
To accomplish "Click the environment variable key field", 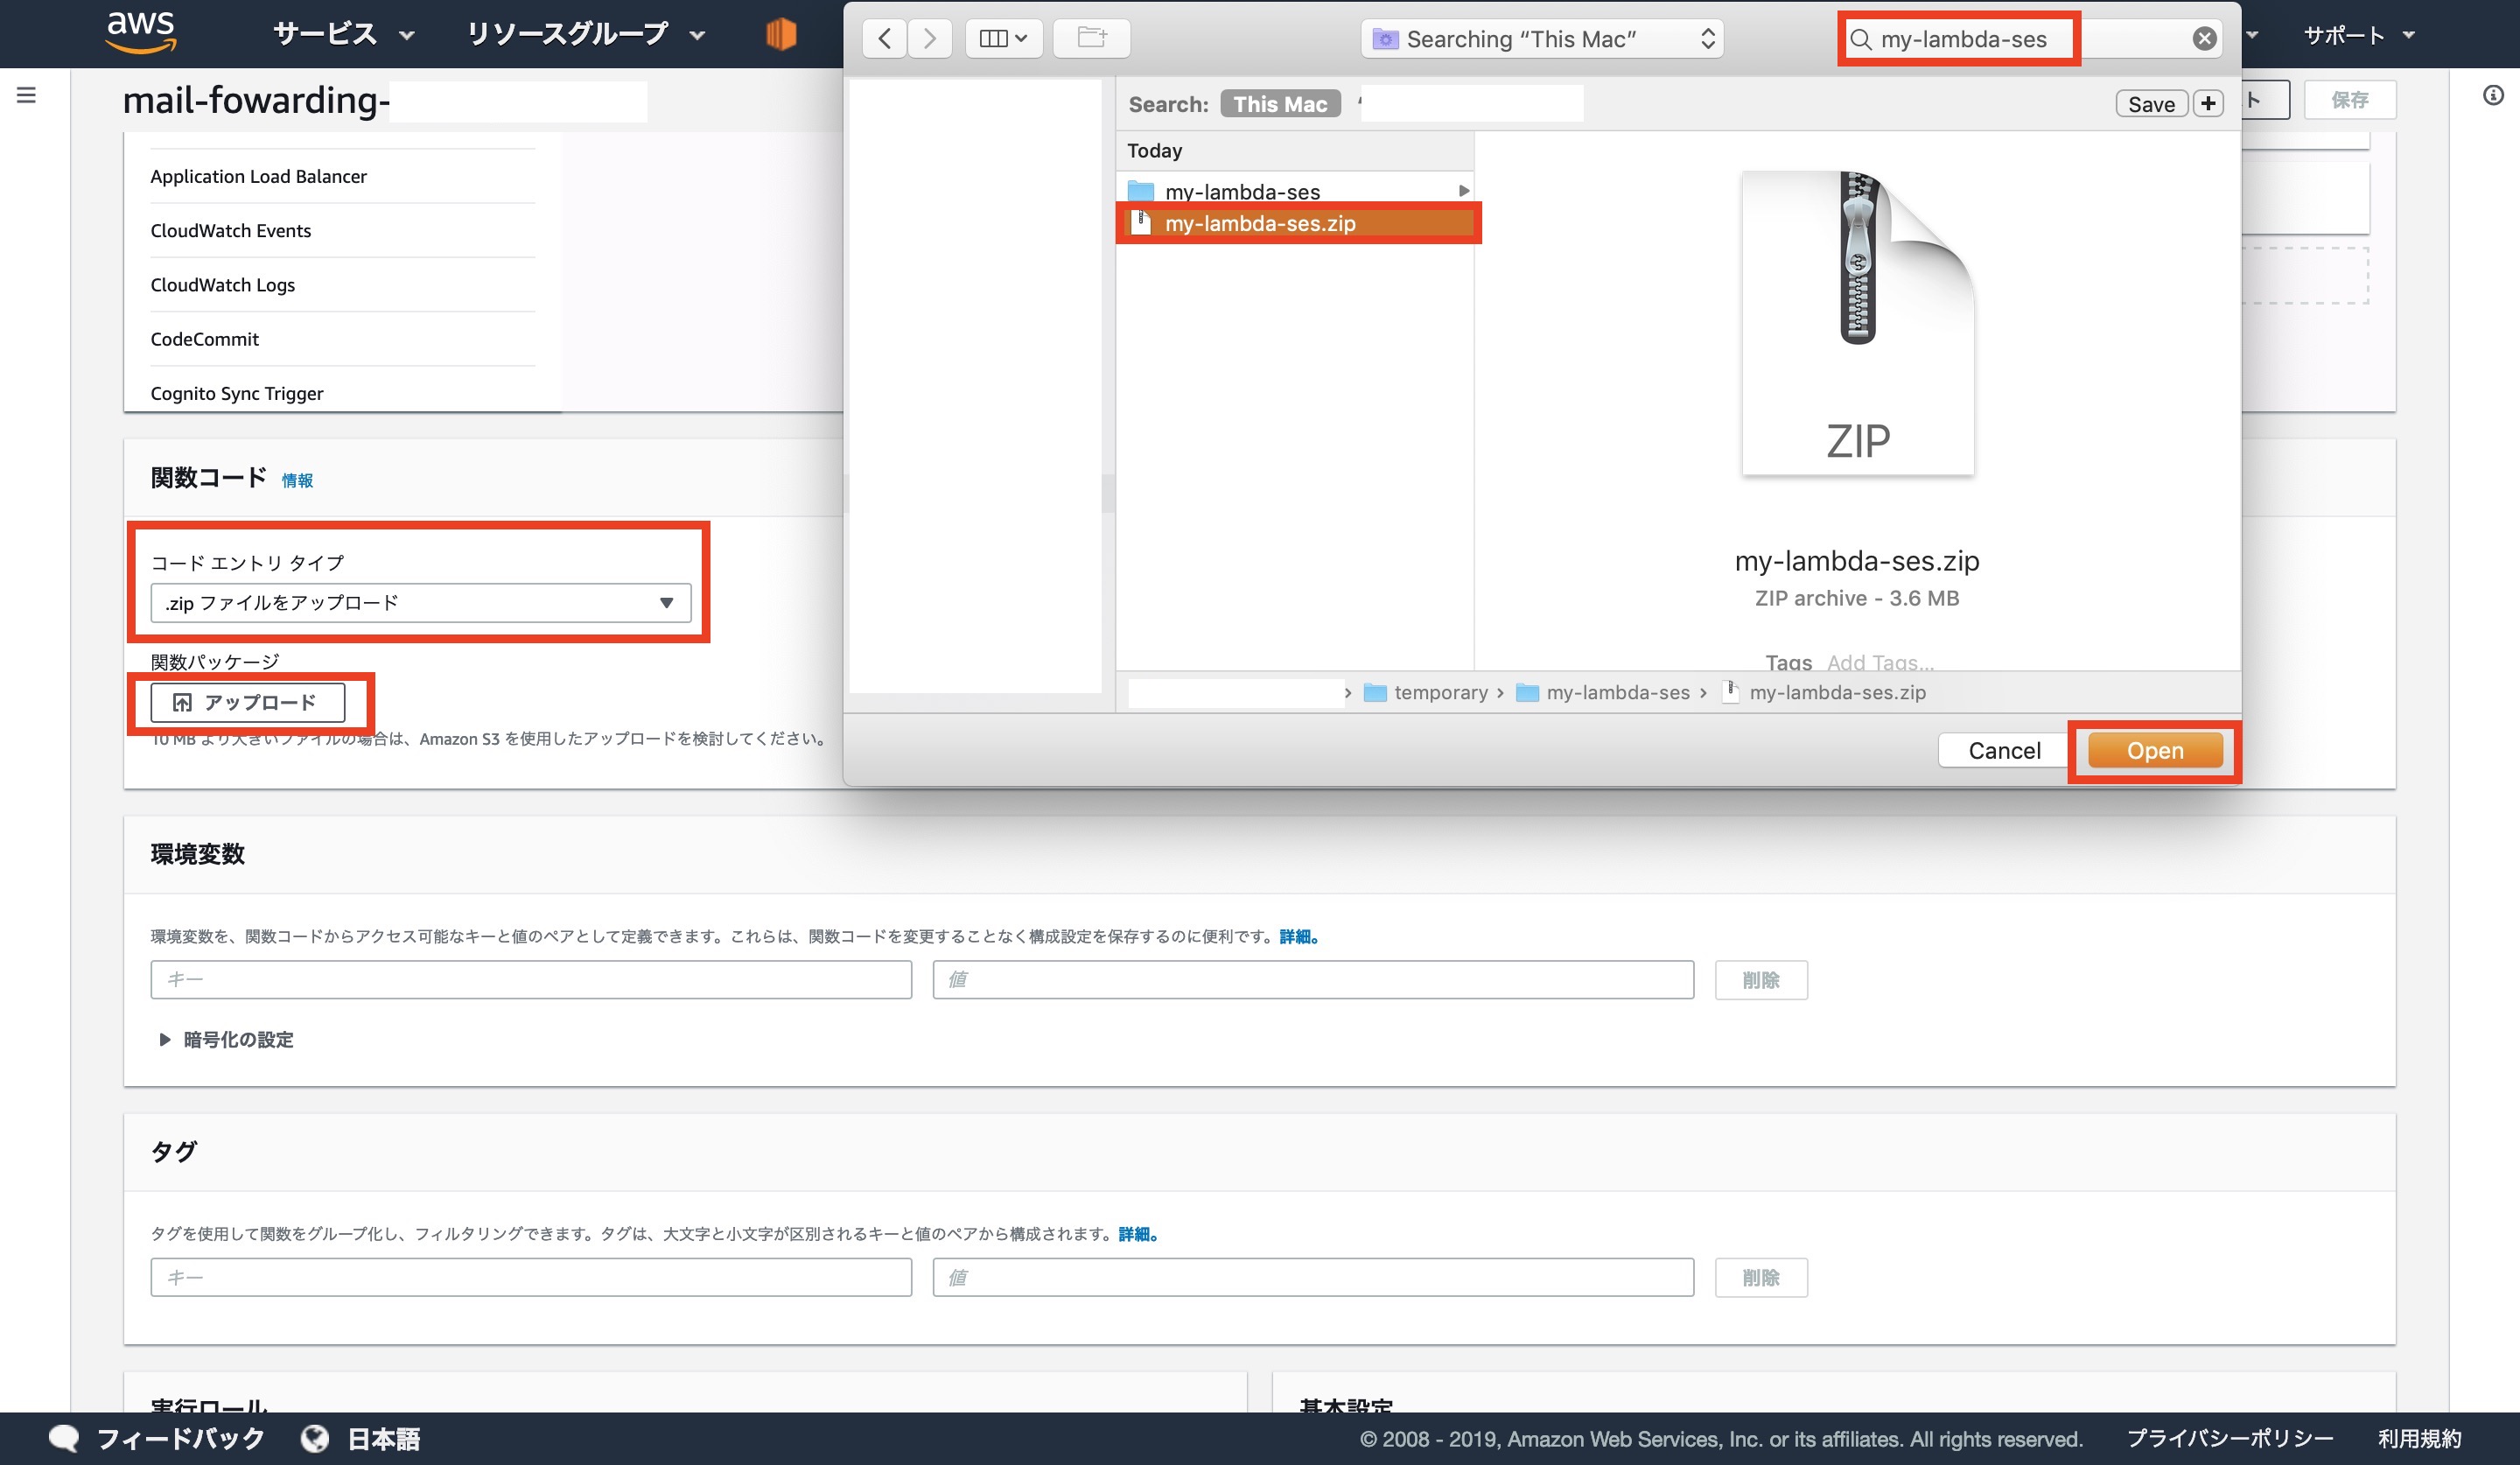I will point(530,979).
